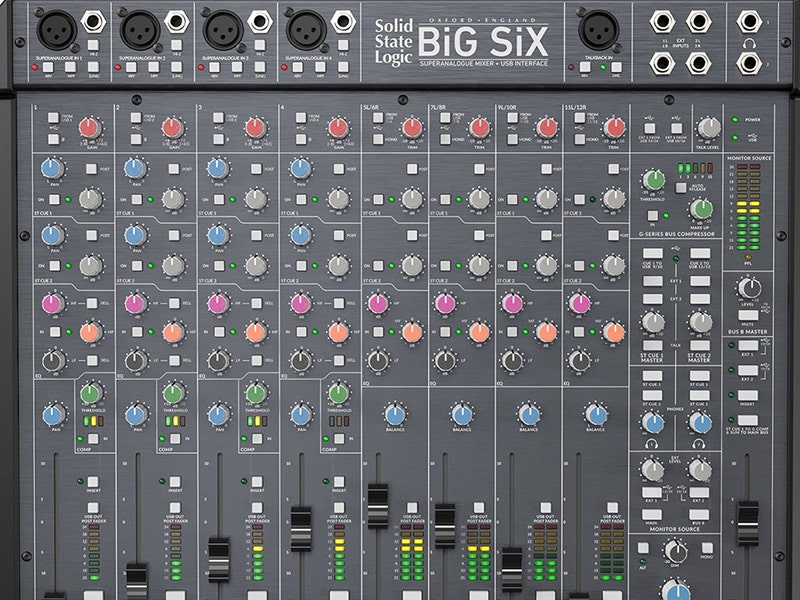Click the green compressor Threshold knob on channel 2

coord(173,393)
